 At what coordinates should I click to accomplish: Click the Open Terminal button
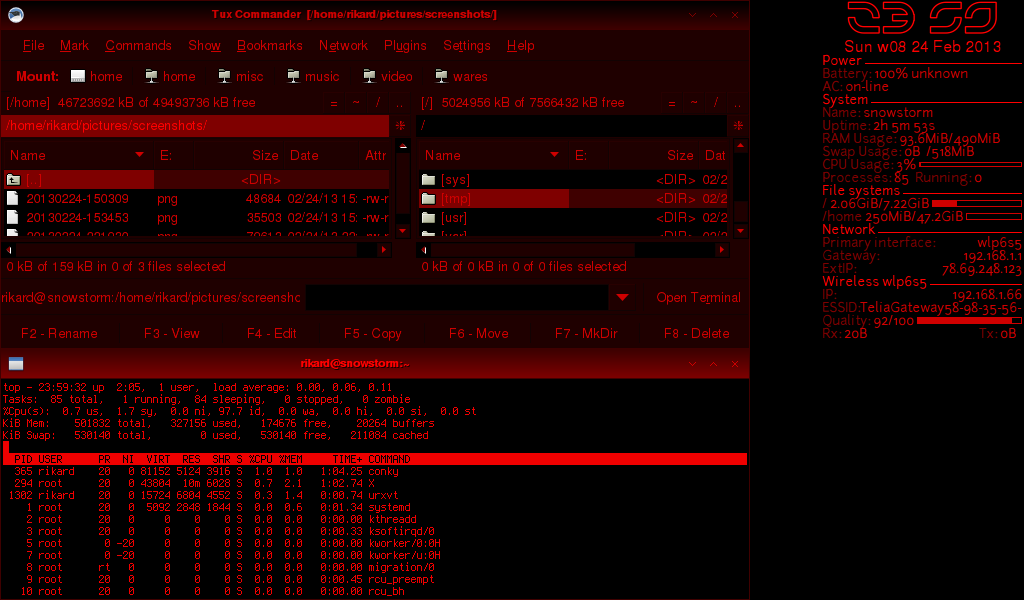698,298
